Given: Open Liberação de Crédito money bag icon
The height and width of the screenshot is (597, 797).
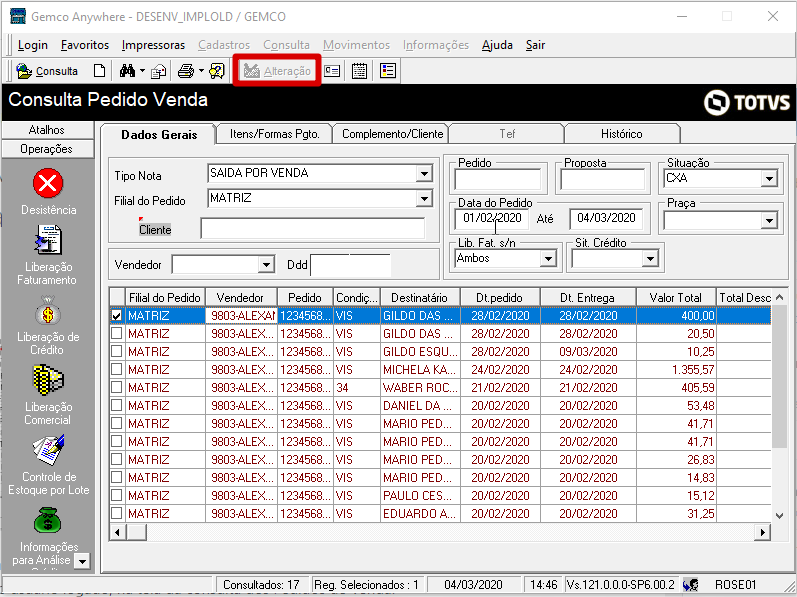Looking at the screenshot, I should tap(48, 310).
